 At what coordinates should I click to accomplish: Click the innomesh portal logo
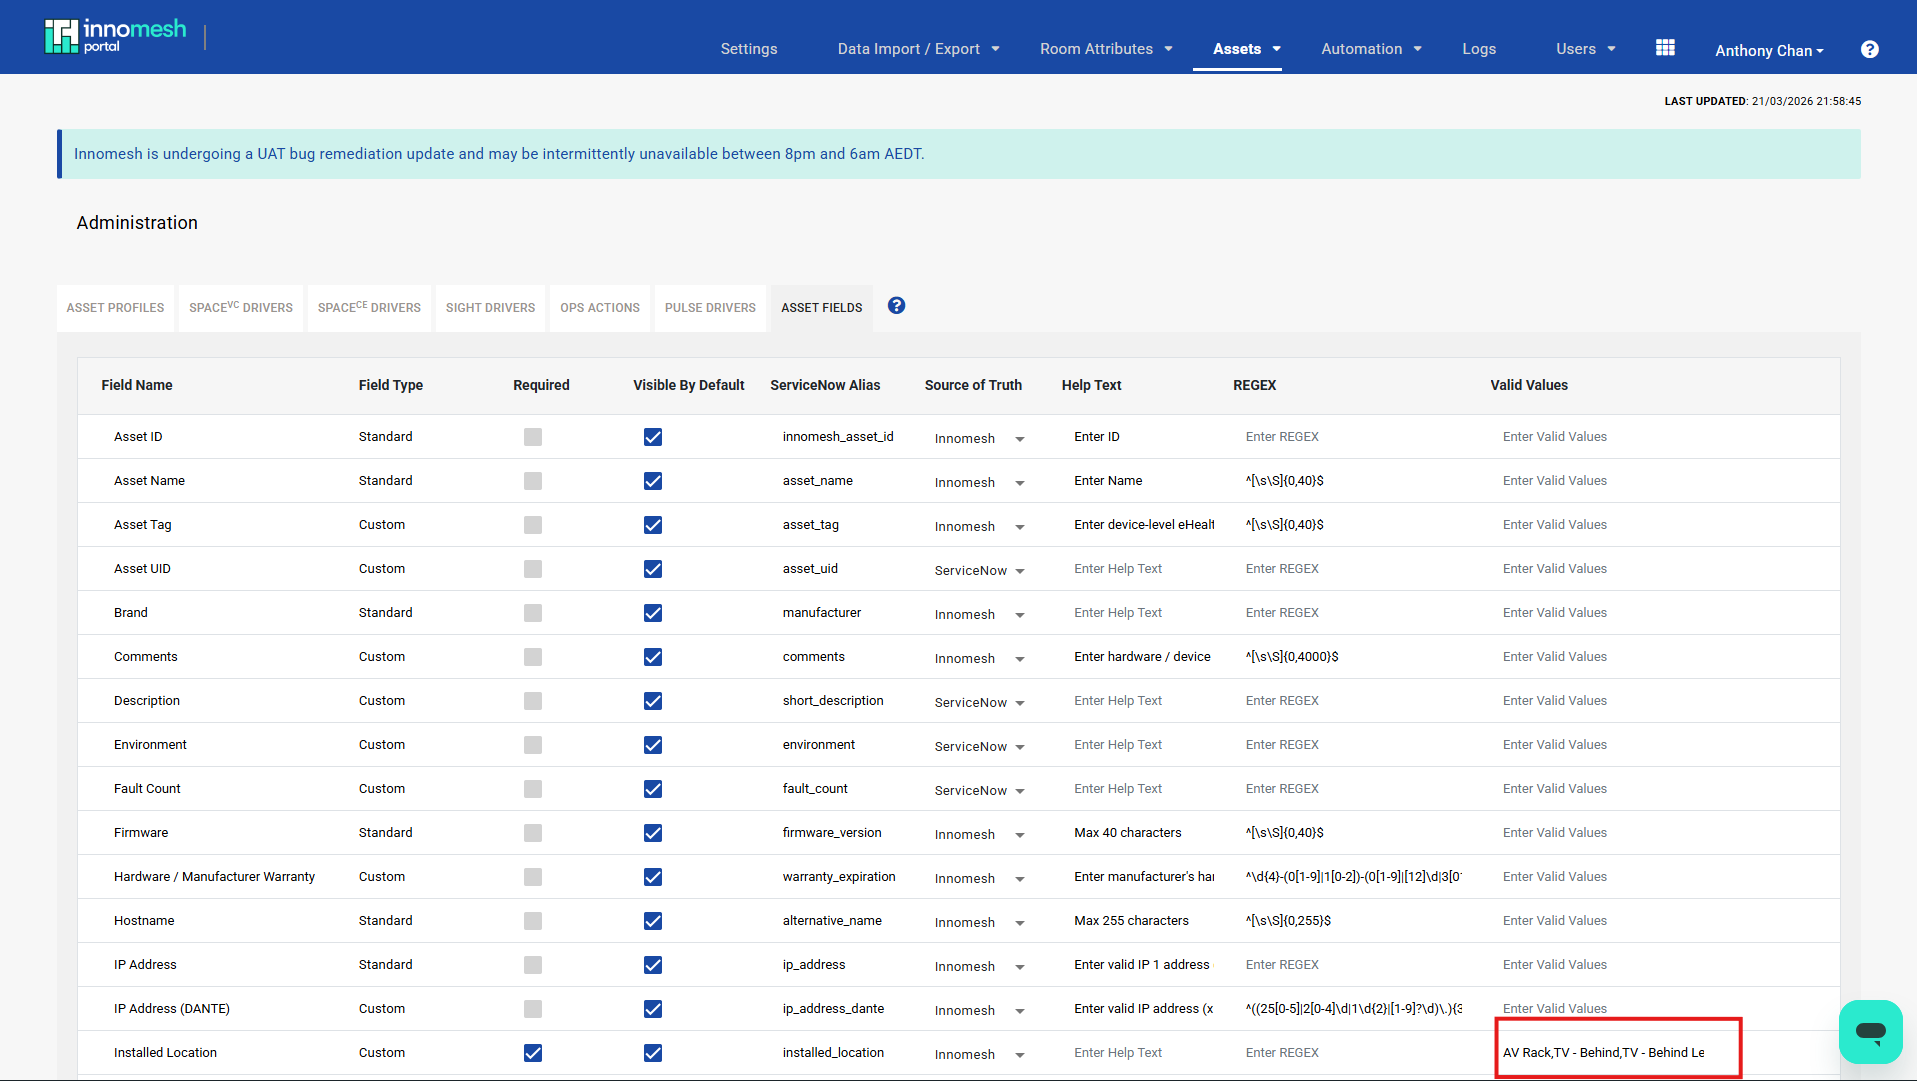click(113, 35)
